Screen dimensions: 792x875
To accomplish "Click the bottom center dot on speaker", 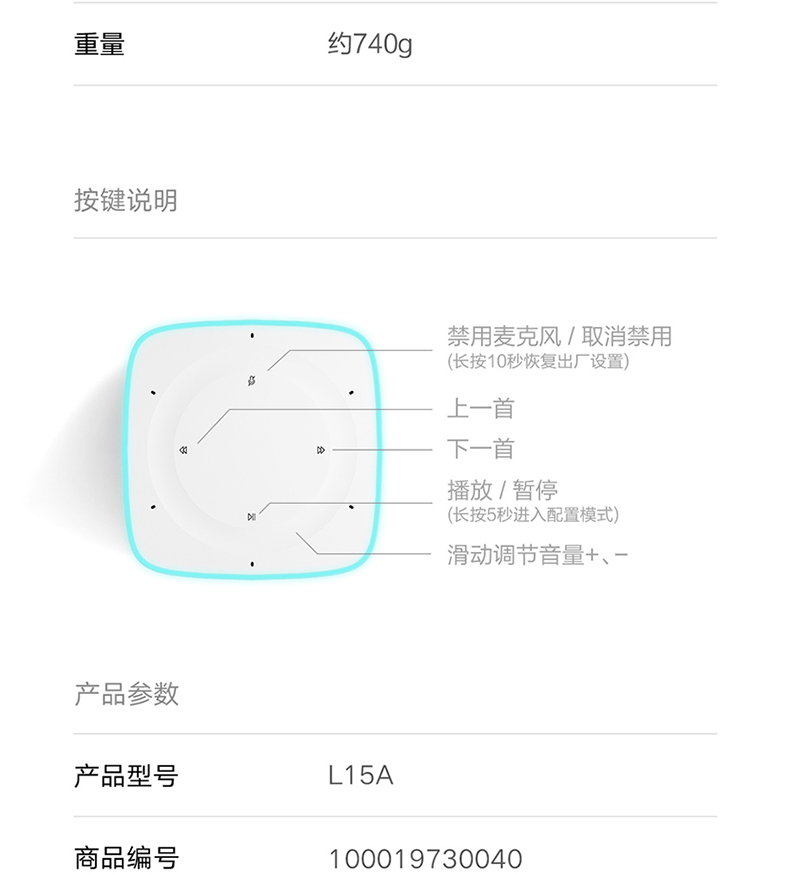I will pos(252,565).
